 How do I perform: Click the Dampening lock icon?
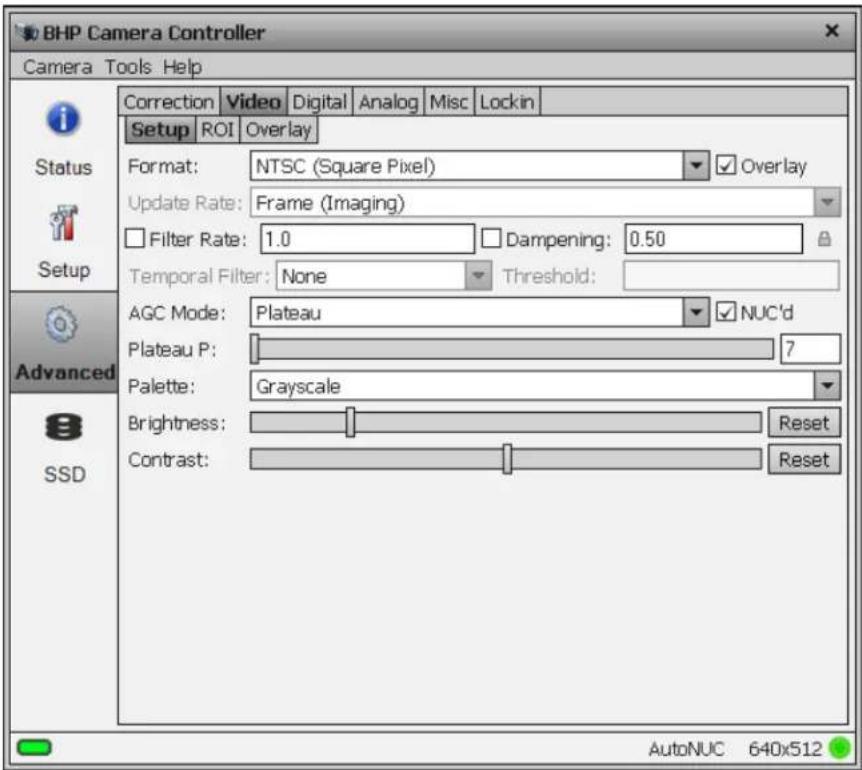coord(824,239)
